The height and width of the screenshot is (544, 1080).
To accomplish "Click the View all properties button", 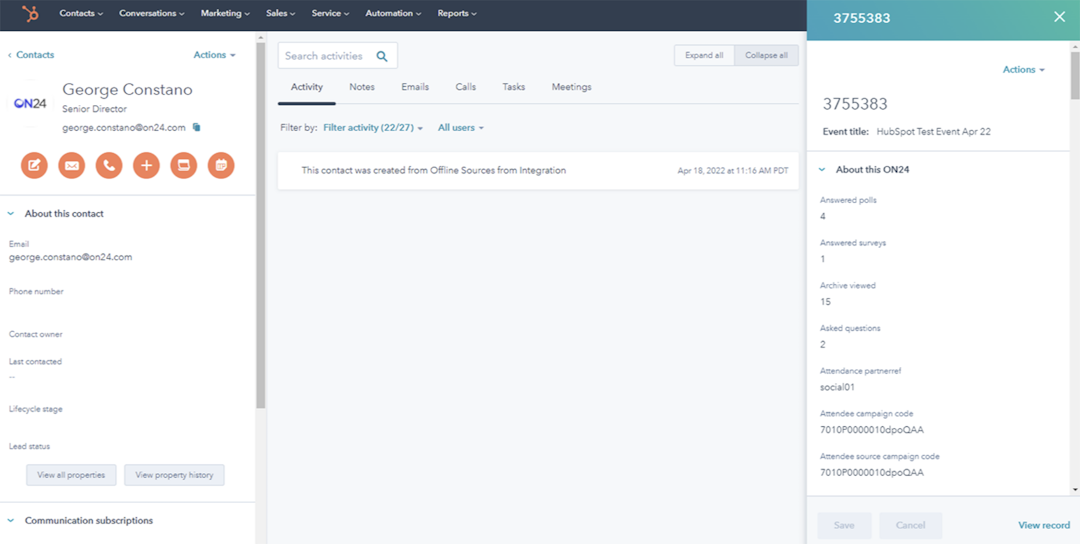I will [71, 475].
